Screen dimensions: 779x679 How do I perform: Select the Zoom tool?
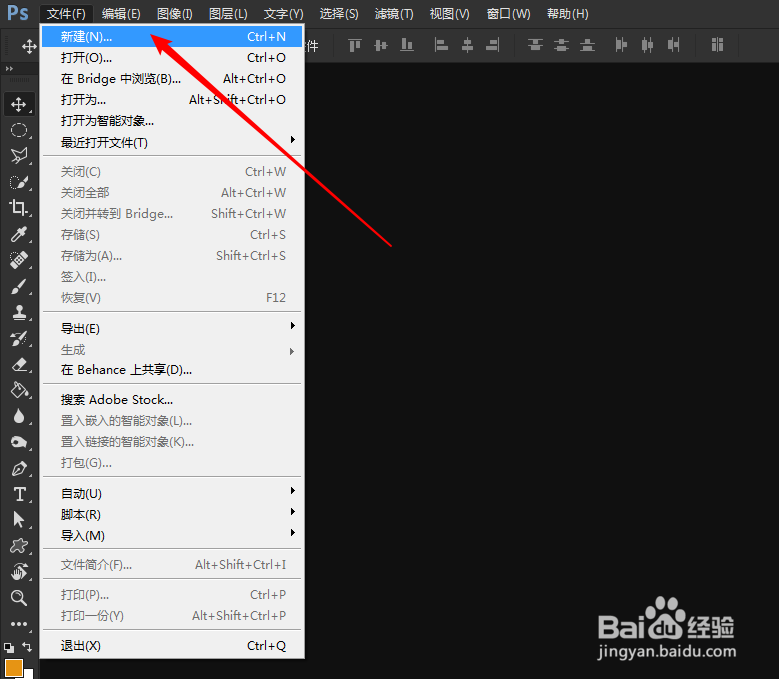[19, 597]
